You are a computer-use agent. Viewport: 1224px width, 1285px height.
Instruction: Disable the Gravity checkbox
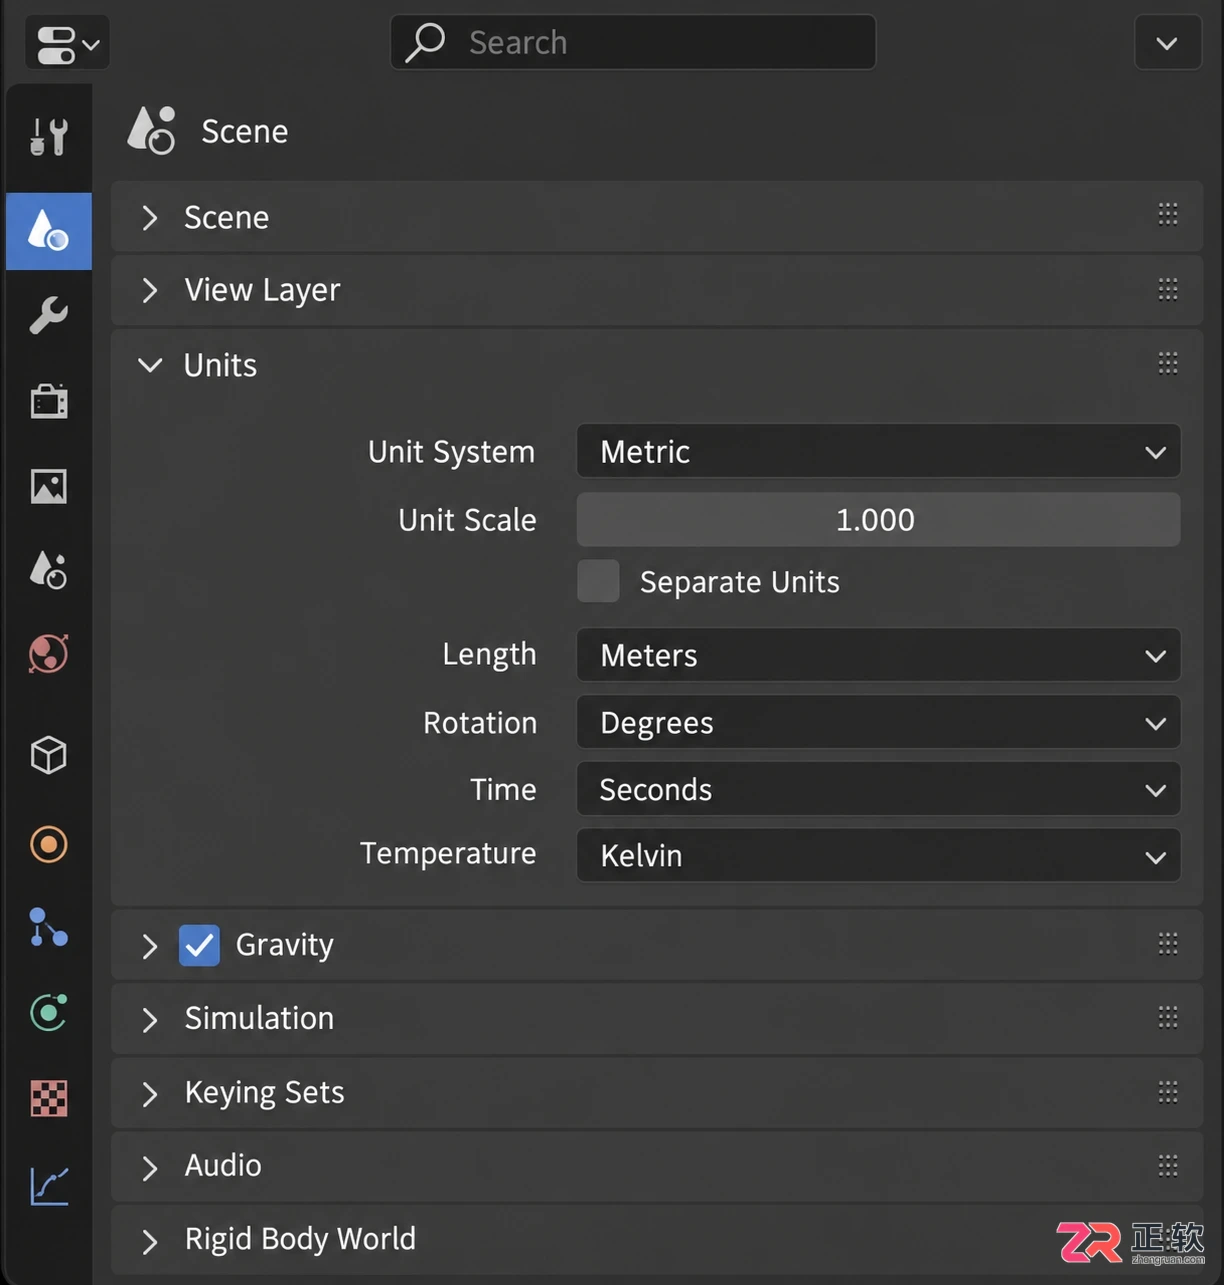pyautogui.click(x=199, y=945)
